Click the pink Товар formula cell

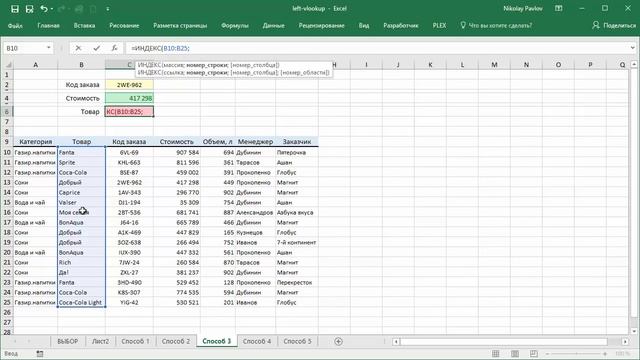(129, 111)
